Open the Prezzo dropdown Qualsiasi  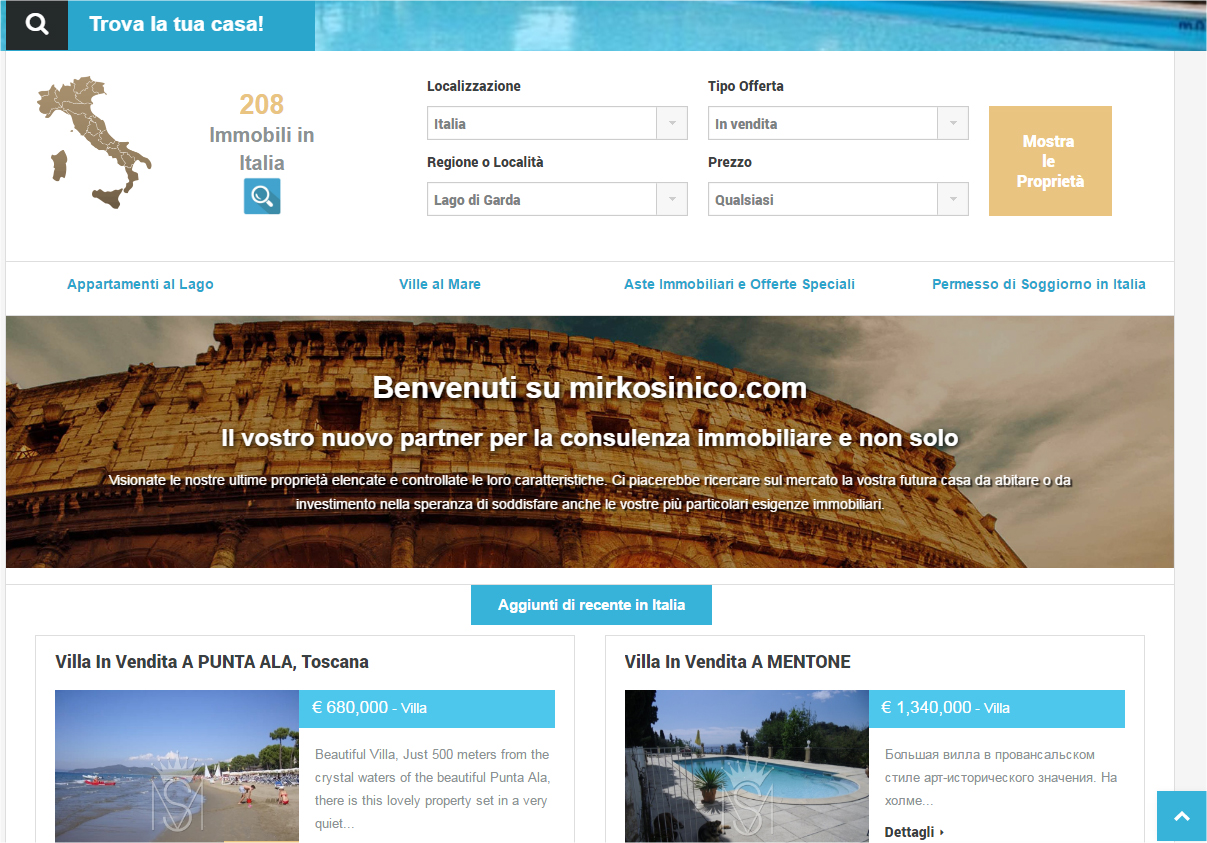pyautogui.click(x=838, y=199)
